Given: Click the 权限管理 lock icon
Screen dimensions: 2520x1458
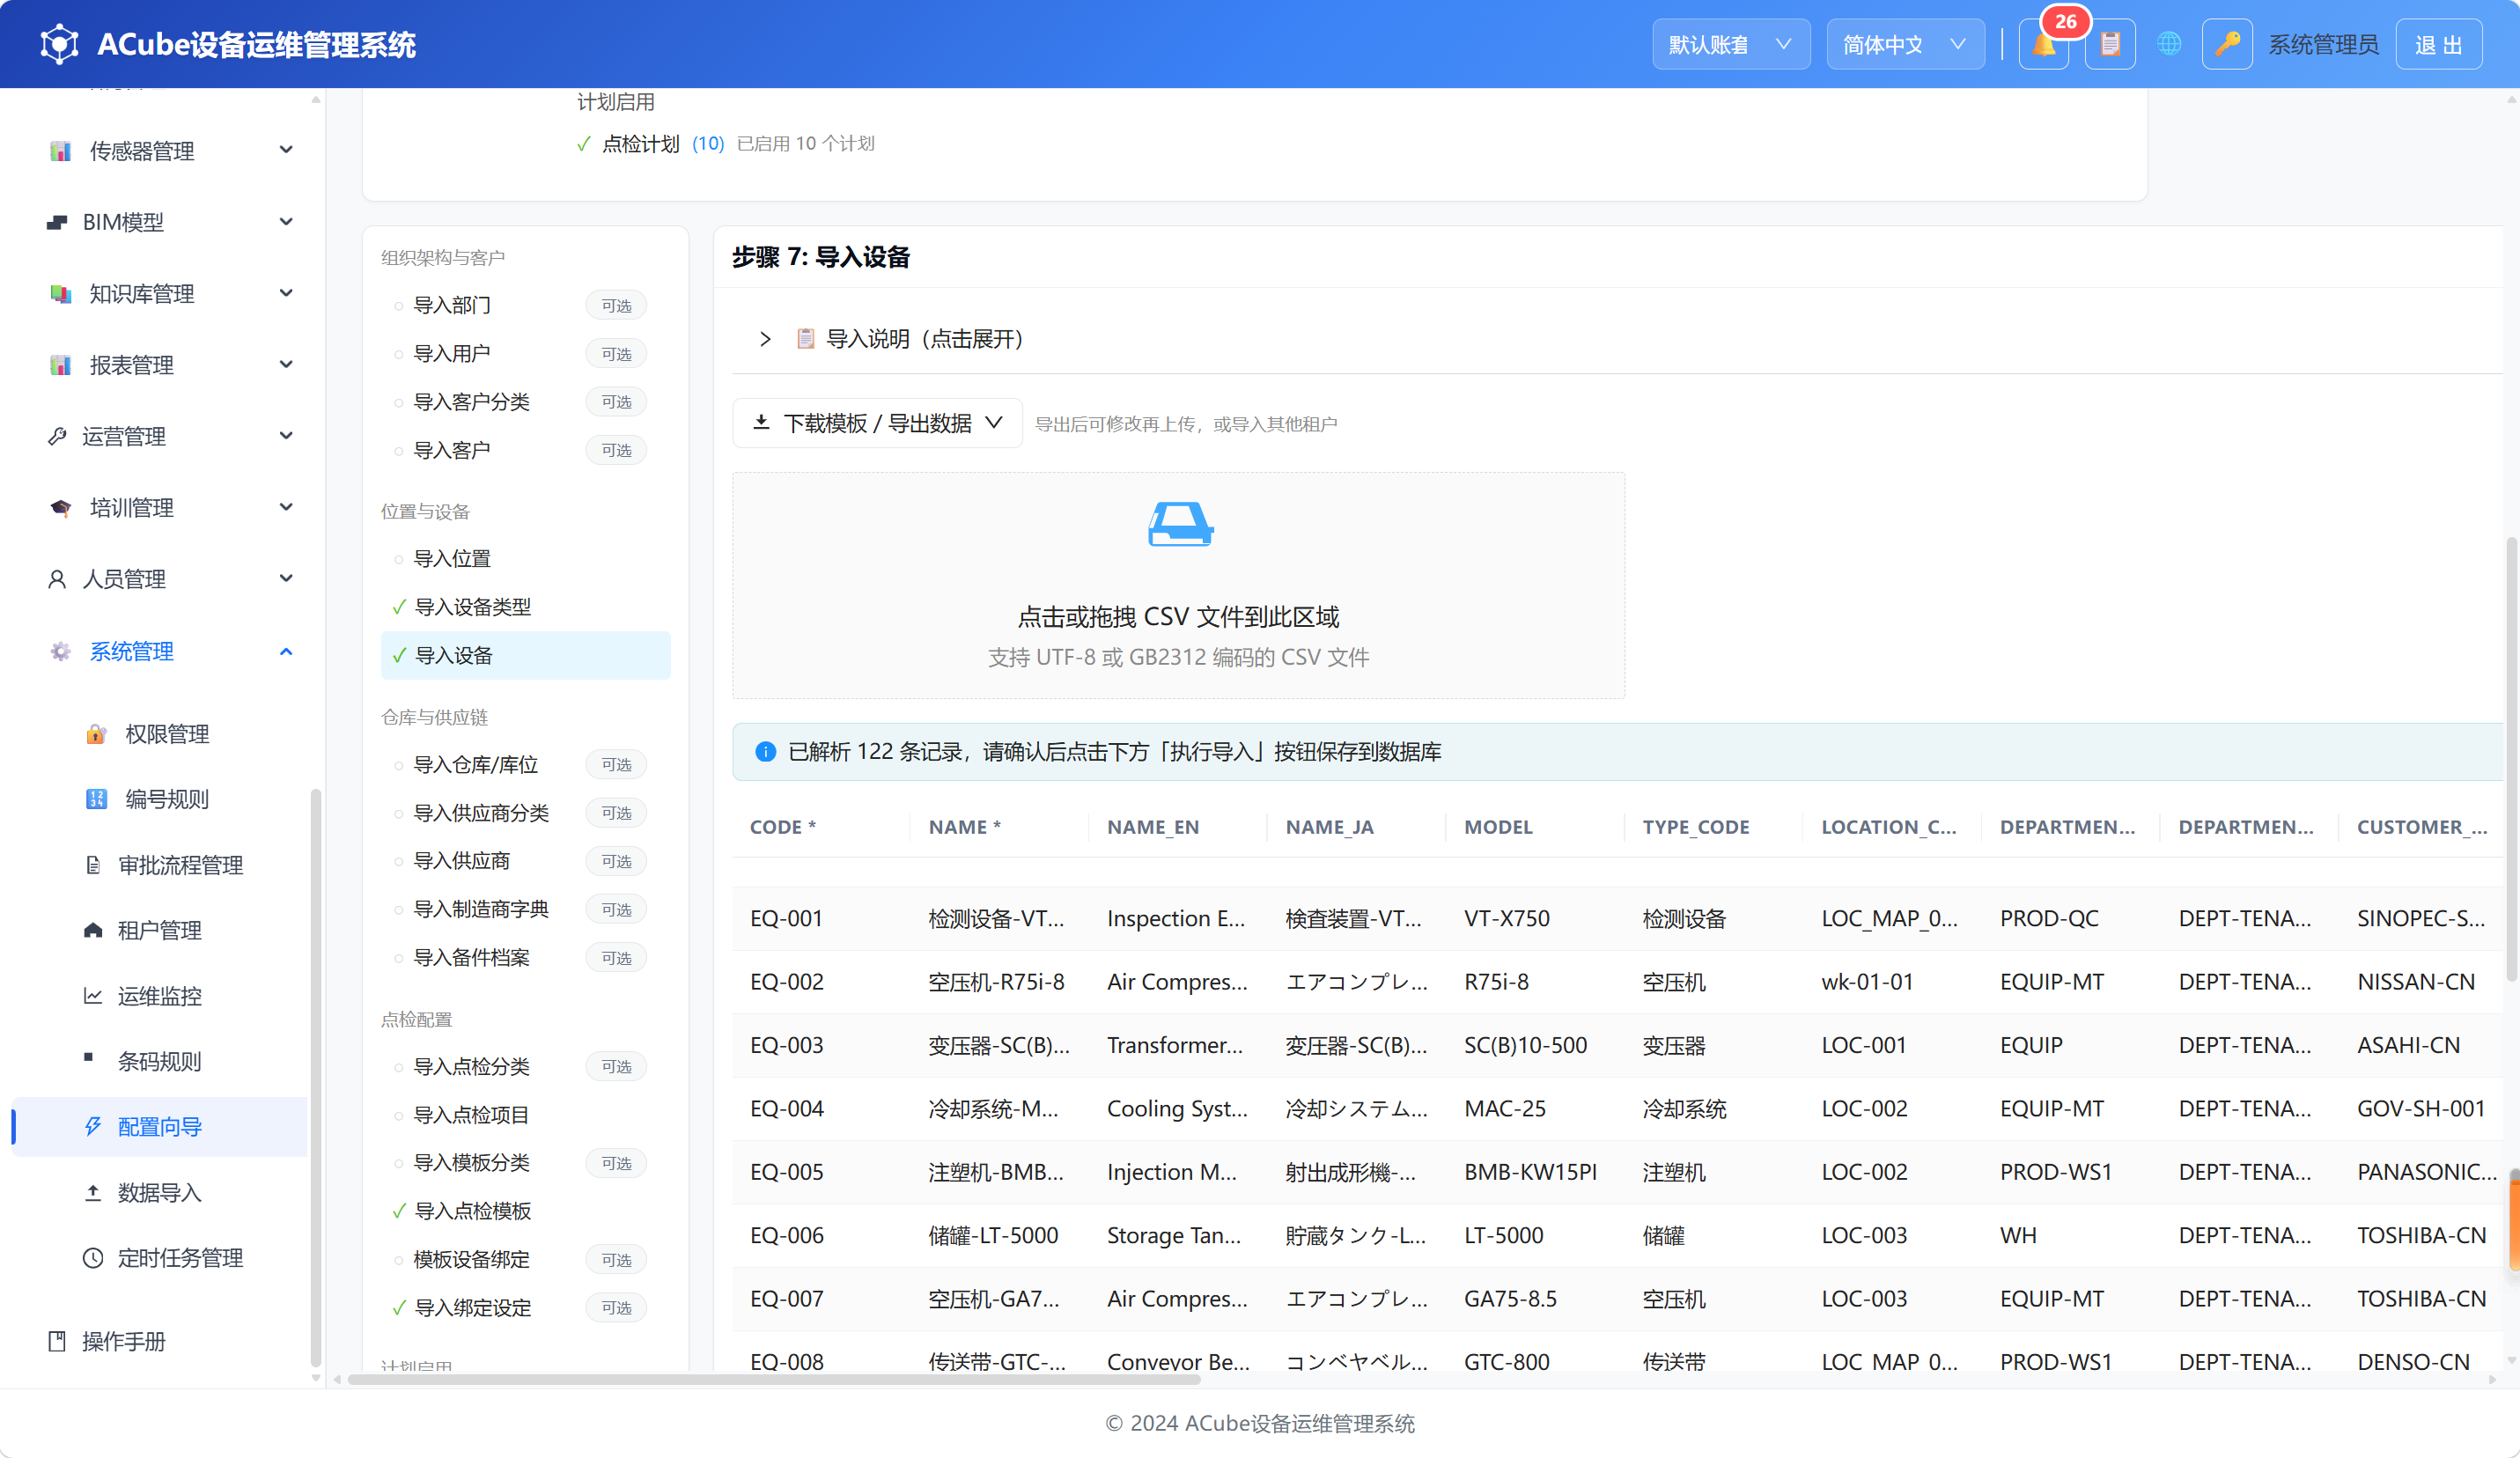Looking at the screenshot, I should click(96, 734).
